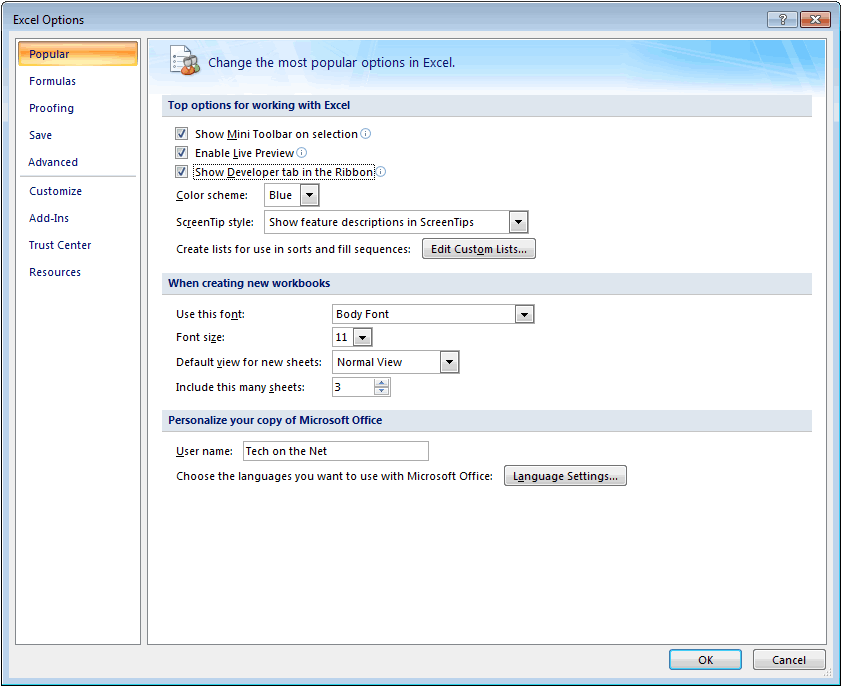Screen dimensions: 842x688
Task: Click the Excel options header icon
Action: click(x=185, y=61)
